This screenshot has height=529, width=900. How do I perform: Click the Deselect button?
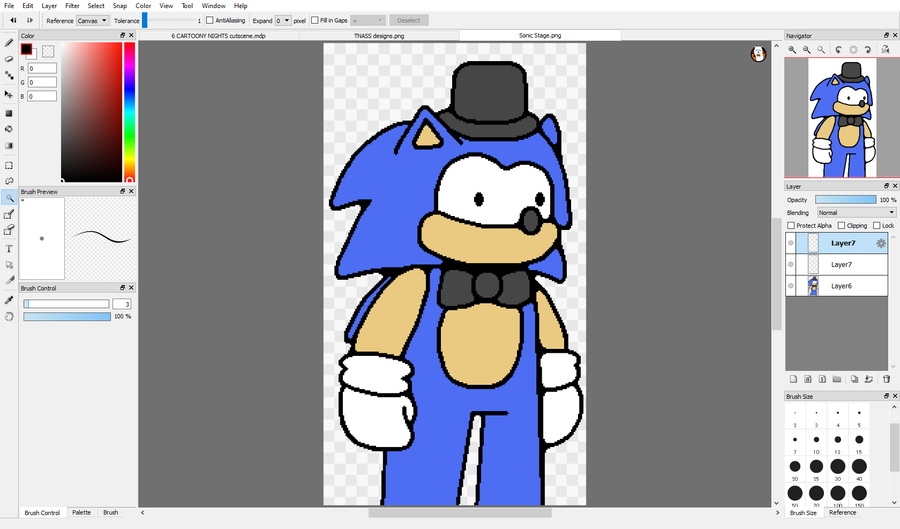point(409,21)
